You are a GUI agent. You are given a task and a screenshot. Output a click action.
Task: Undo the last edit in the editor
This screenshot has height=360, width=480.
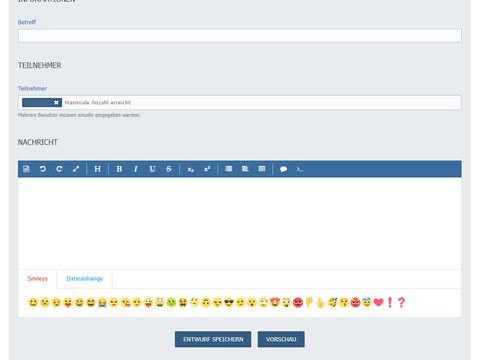point(43,169)
